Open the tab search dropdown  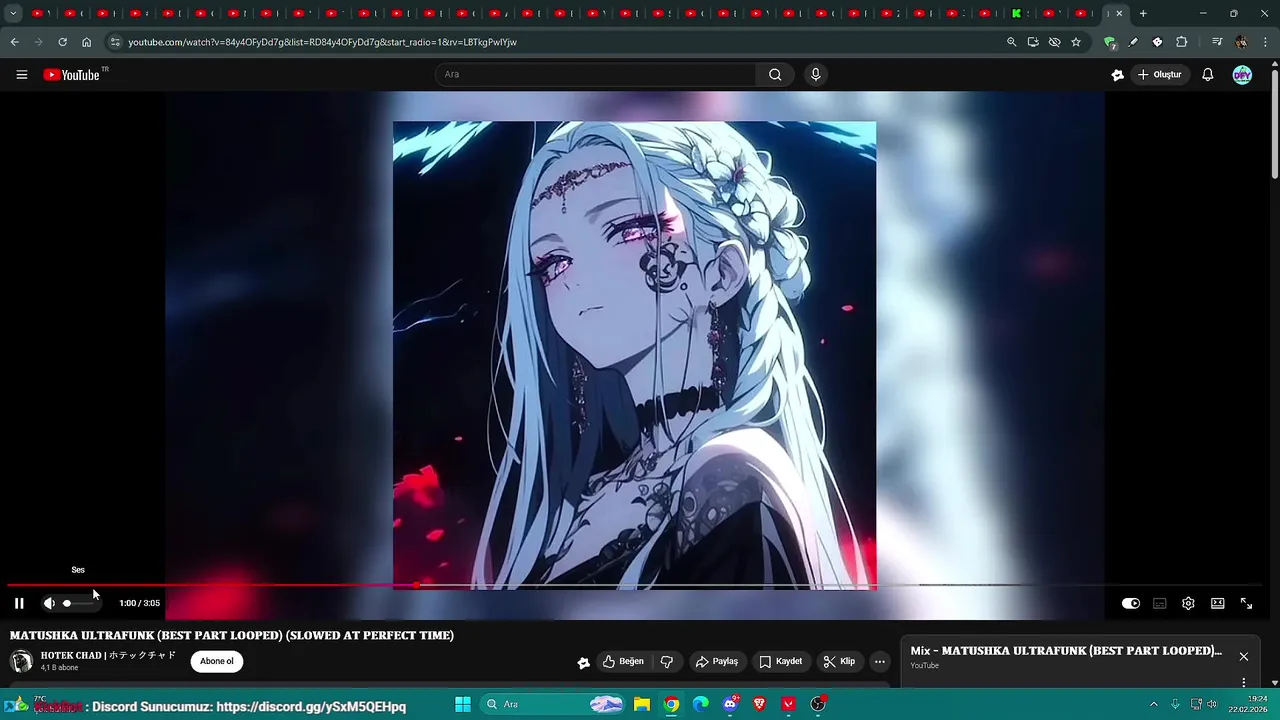13,14
